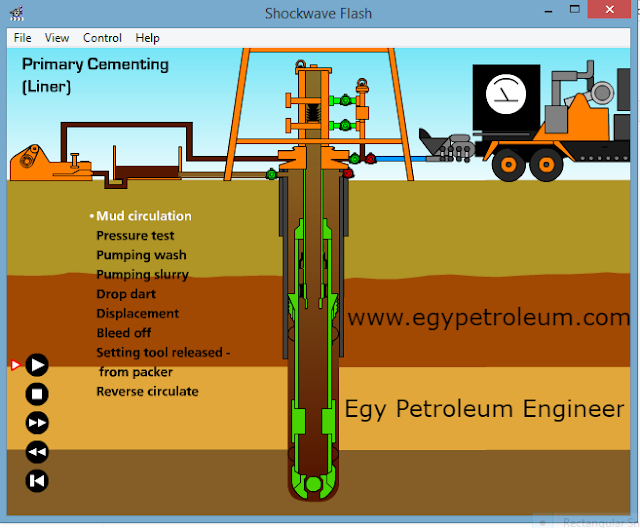Select the Pressure test step
Image resolution: width=640 pixels, height=528 pixels.
tap(135, 235)
